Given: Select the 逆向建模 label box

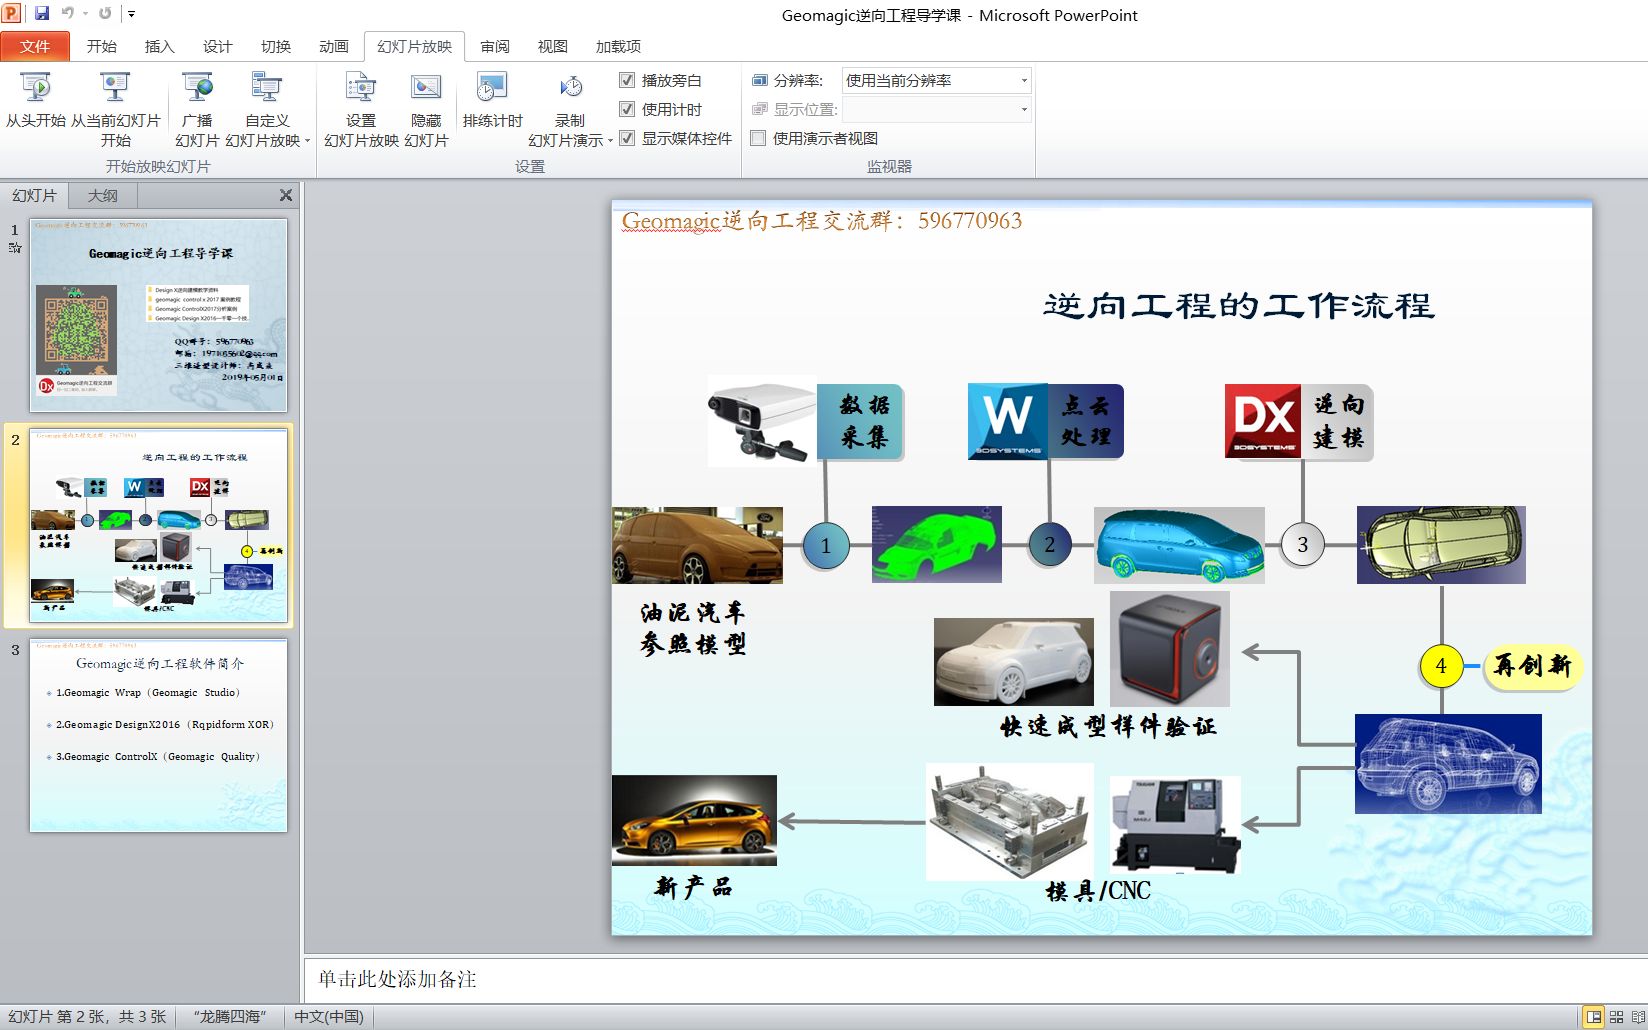Looking at the screenshot, I should tap(1338, 421).
